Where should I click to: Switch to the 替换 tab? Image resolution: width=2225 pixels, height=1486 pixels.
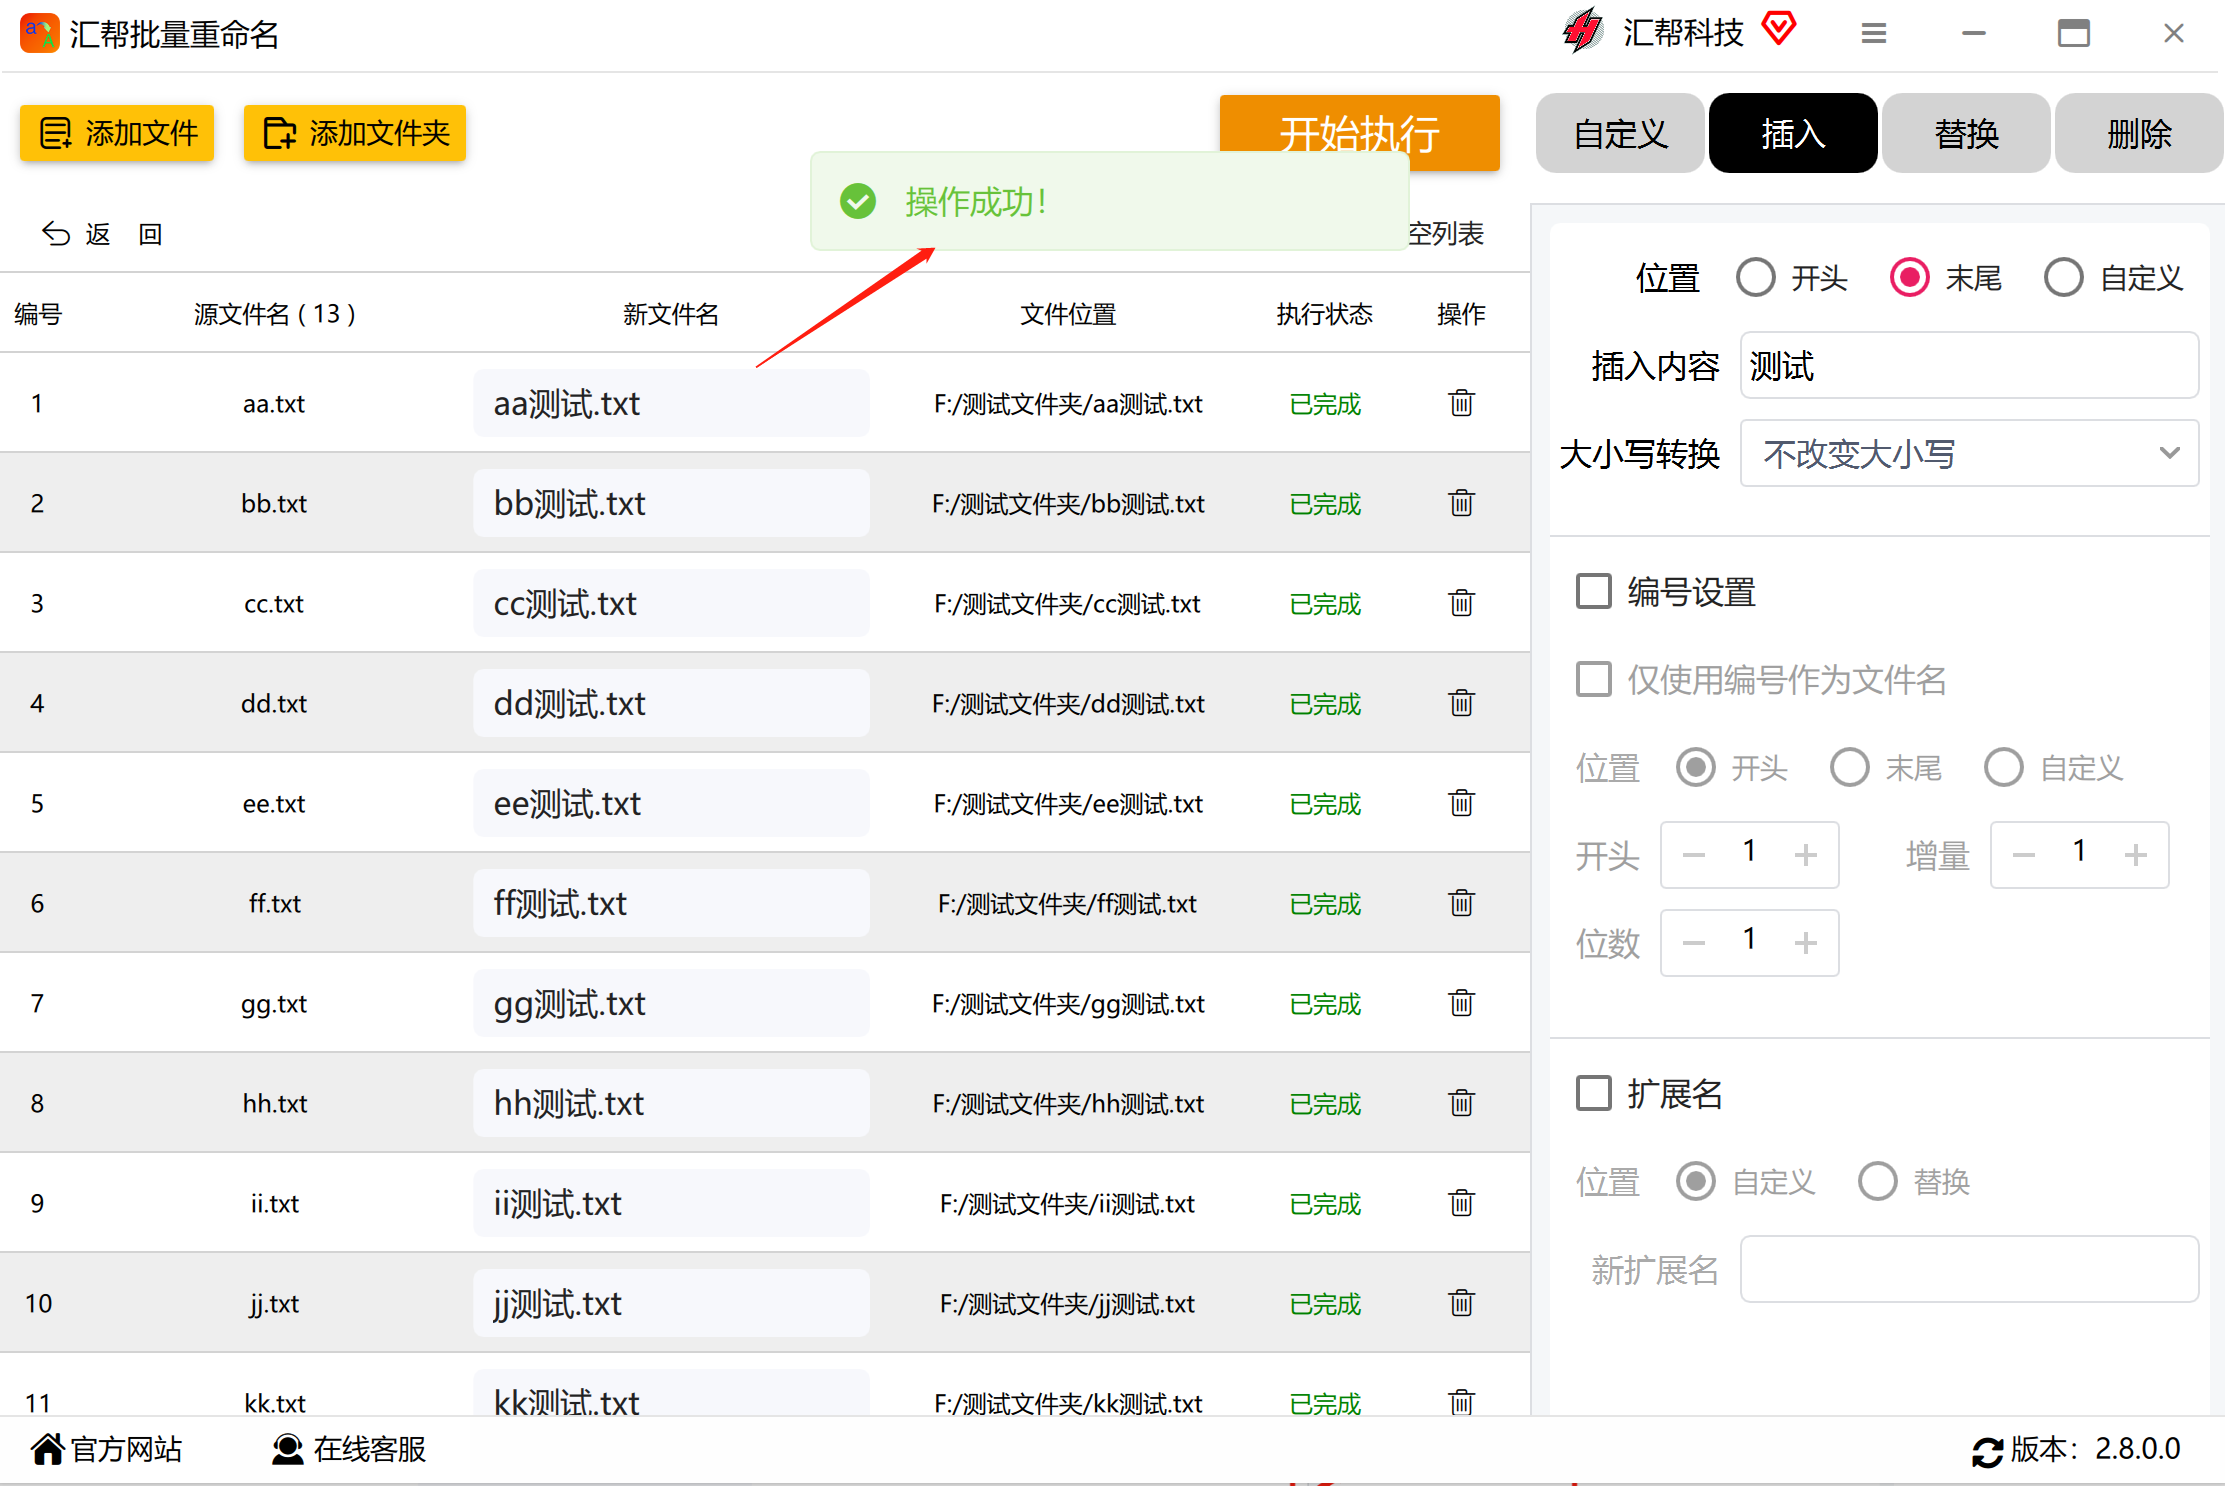click(x=1966, y=133)
